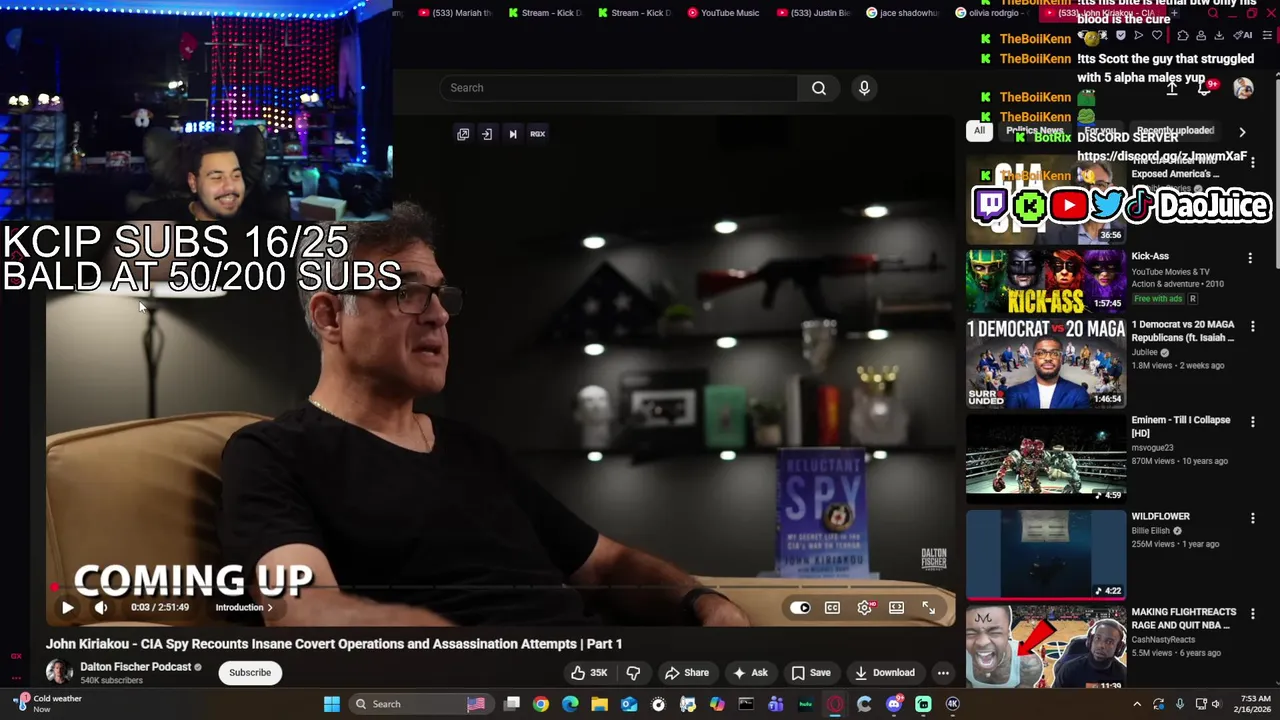Subscribe to Dalton Fischer Podcast

tap(250, 673)
